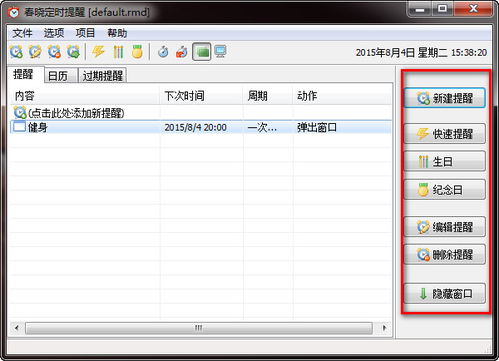
Task: Check the checkbox beside 健身 reminder
Action: [x=19, y=127]
